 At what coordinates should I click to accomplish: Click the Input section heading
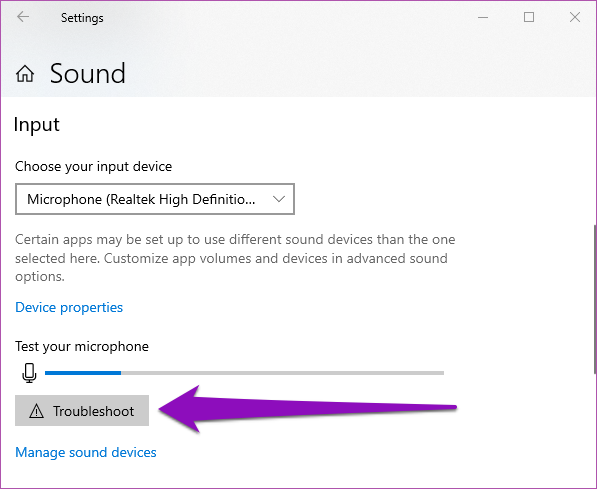pos(37,125)
